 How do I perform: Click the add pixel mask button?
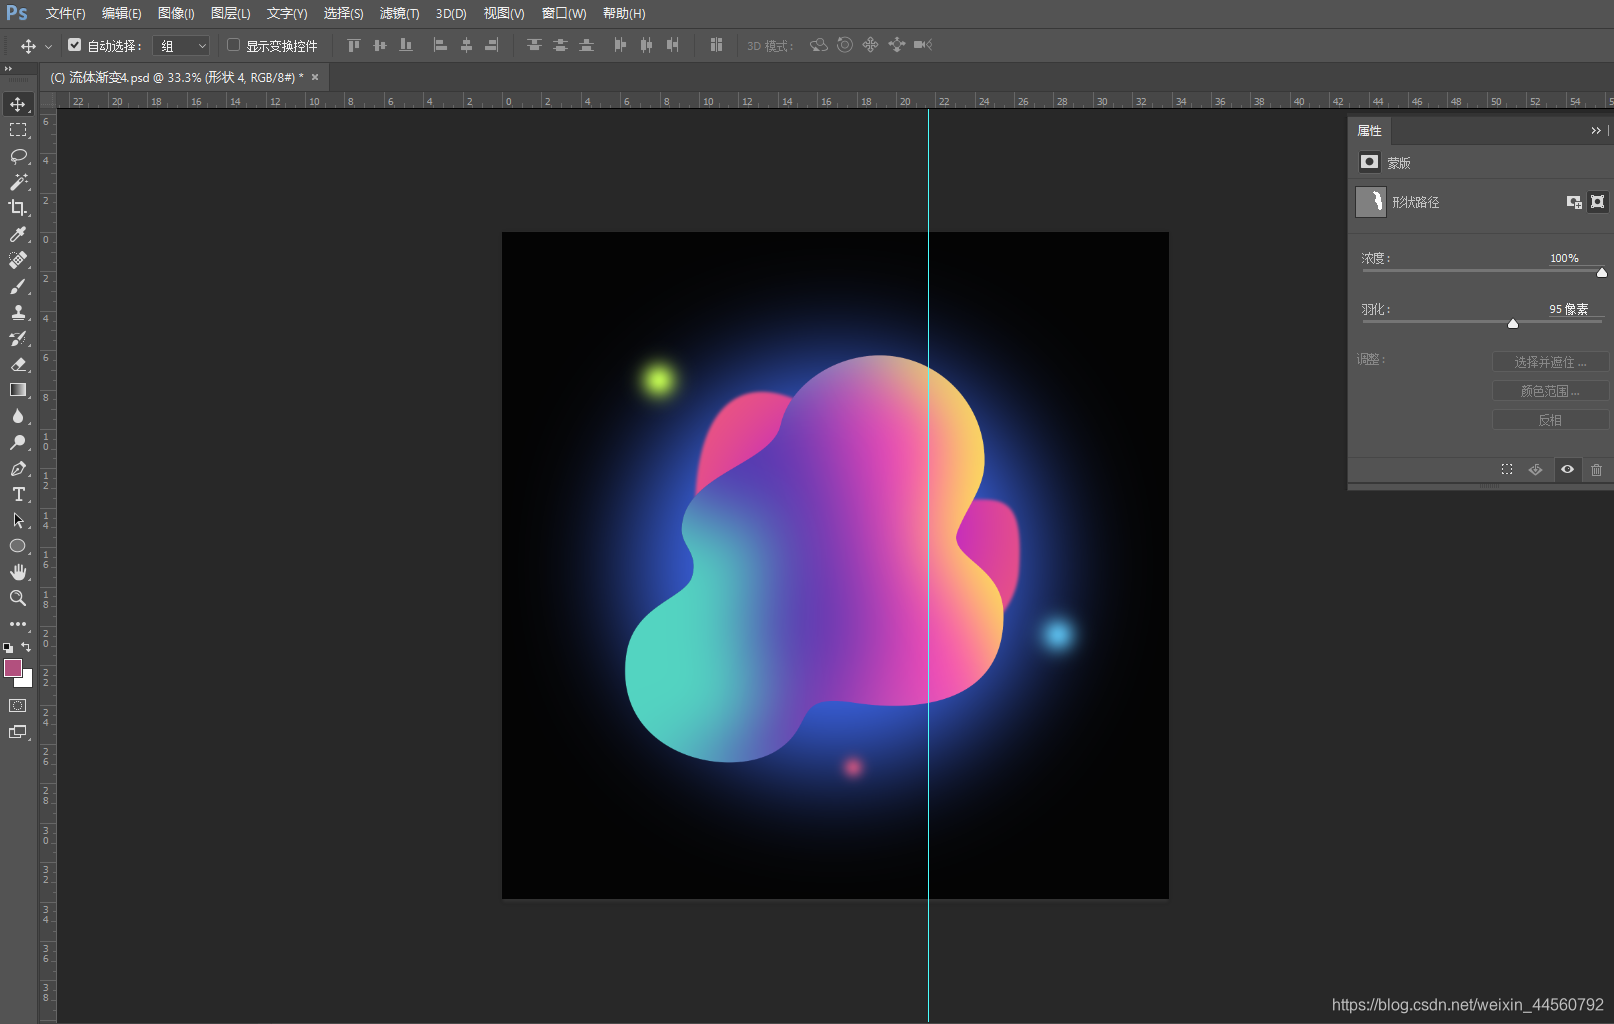point(1574,202)
